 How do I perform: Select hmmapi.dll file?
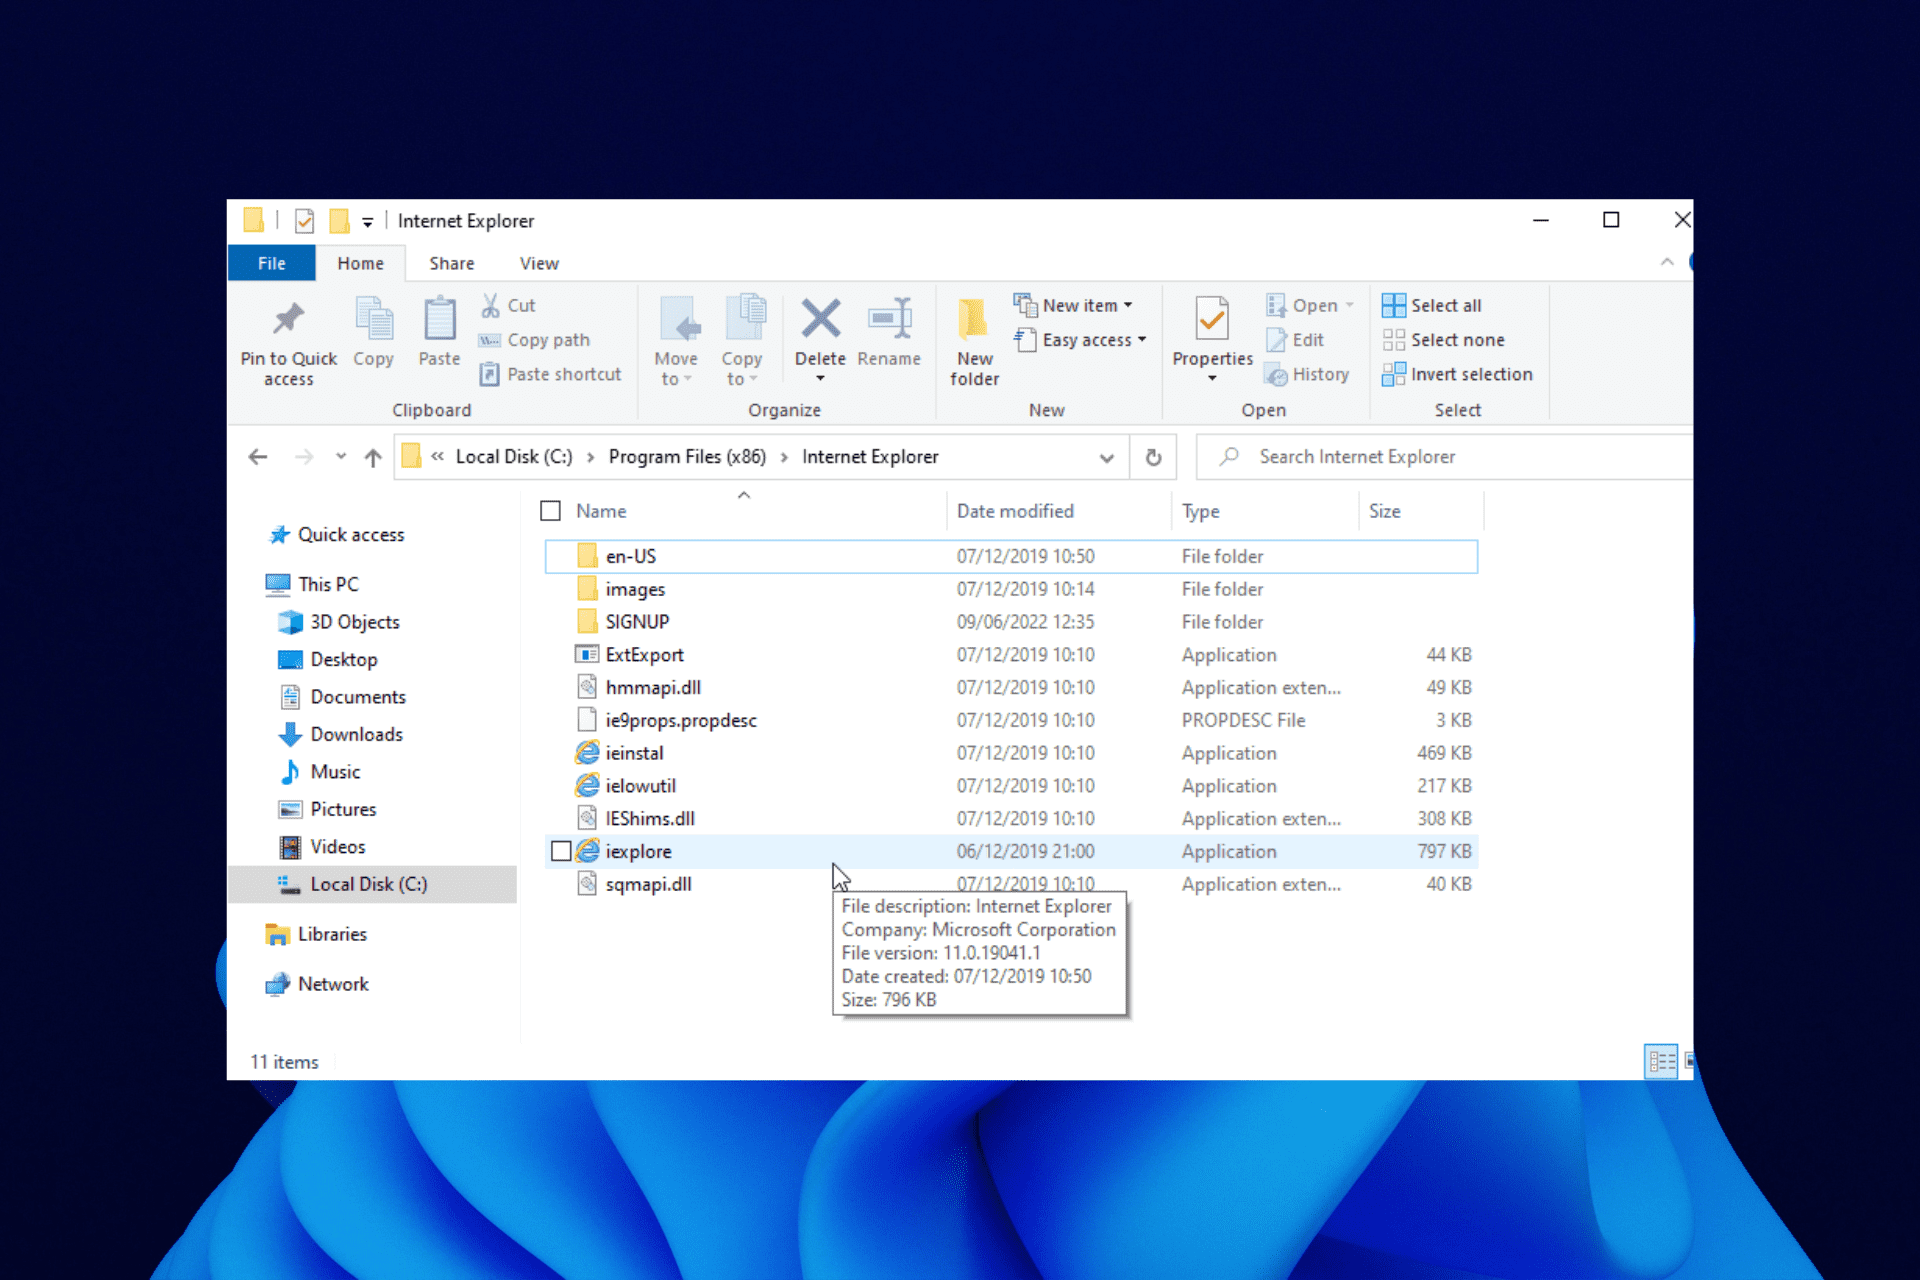pos(1011,688)
